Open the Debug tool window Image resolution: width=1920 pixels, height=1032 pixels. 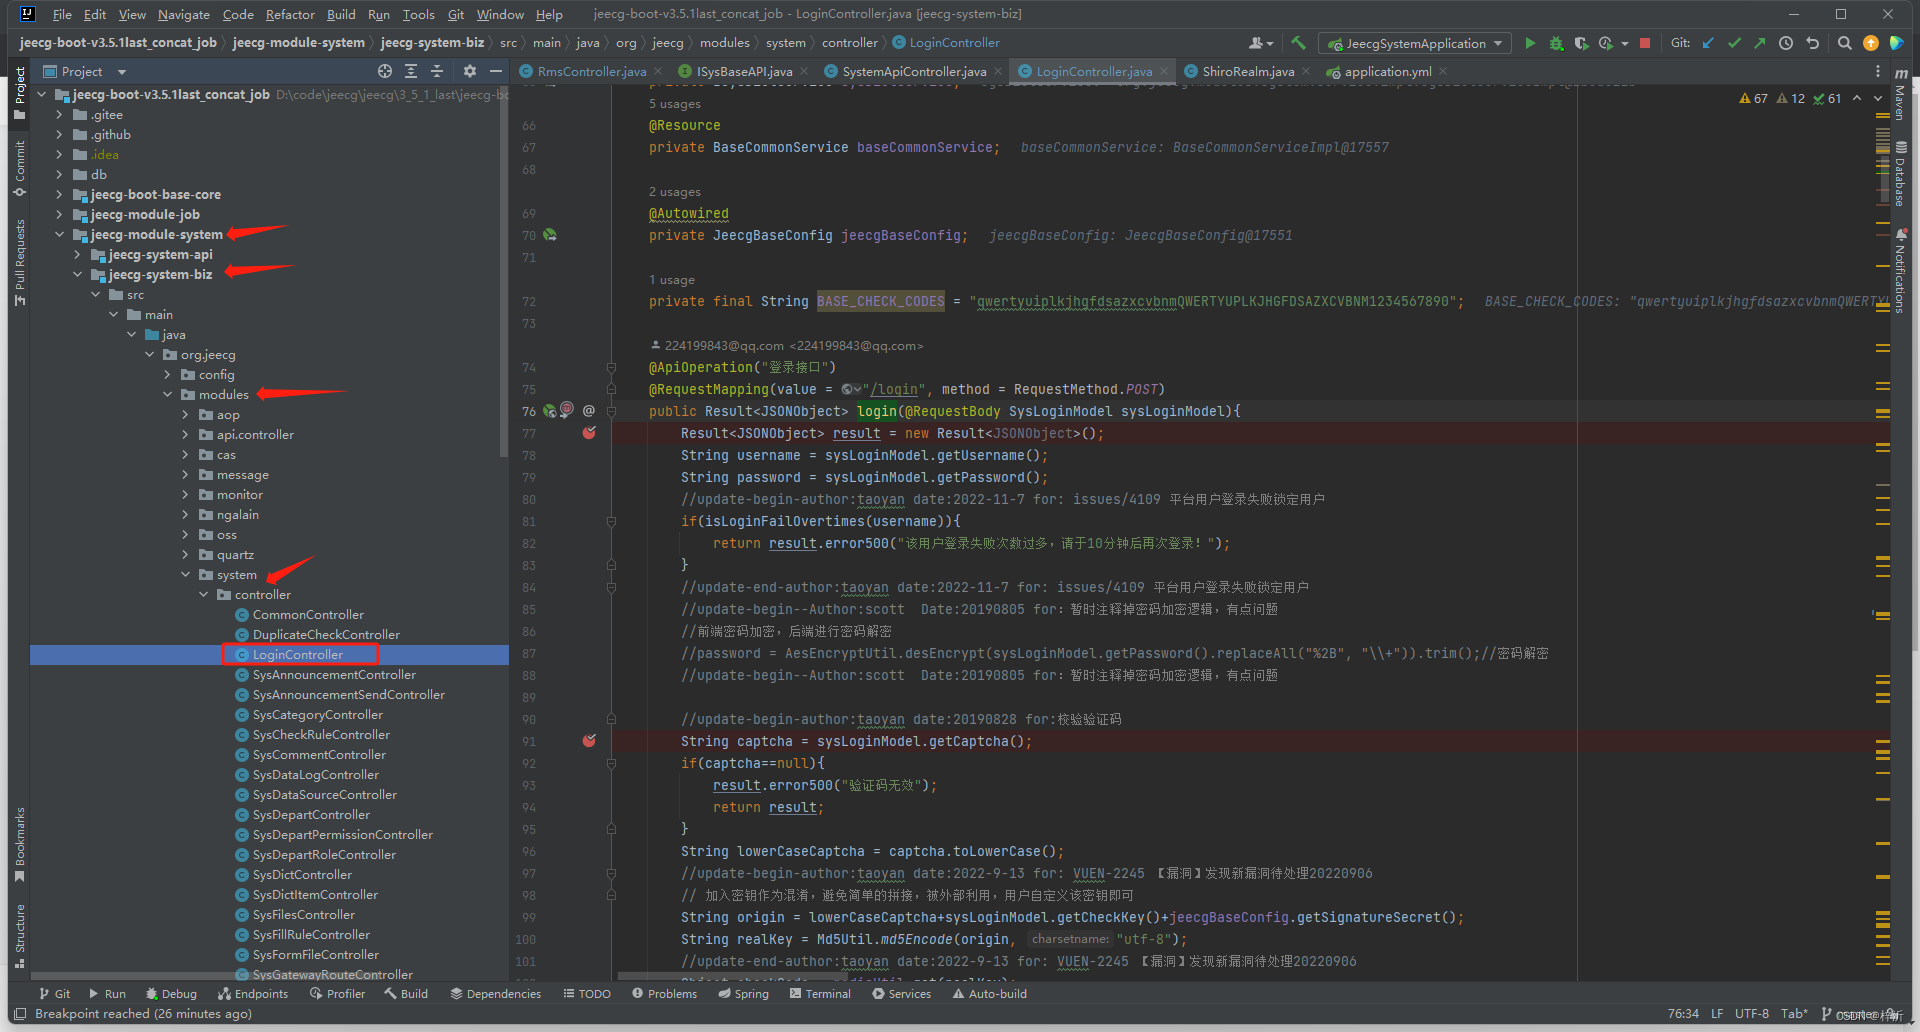[x=171, y=994]
